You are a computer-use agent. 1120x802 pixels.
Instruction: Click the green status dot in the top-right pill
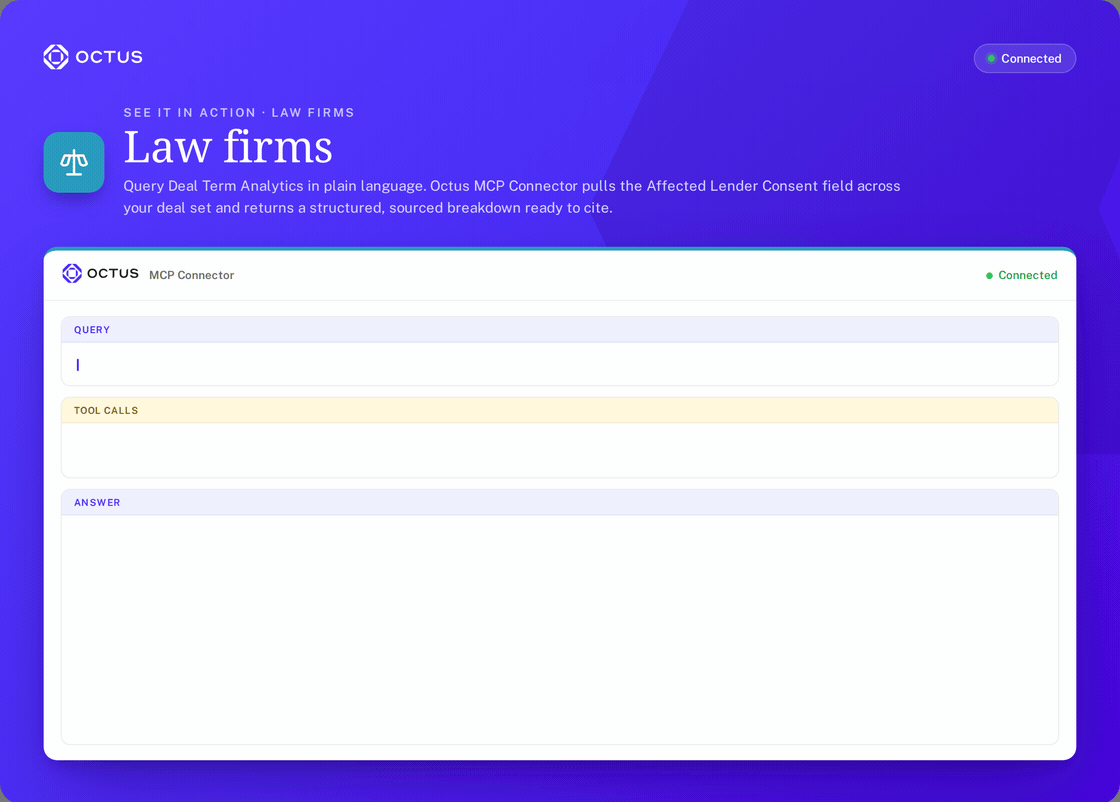tap(991, 59)
